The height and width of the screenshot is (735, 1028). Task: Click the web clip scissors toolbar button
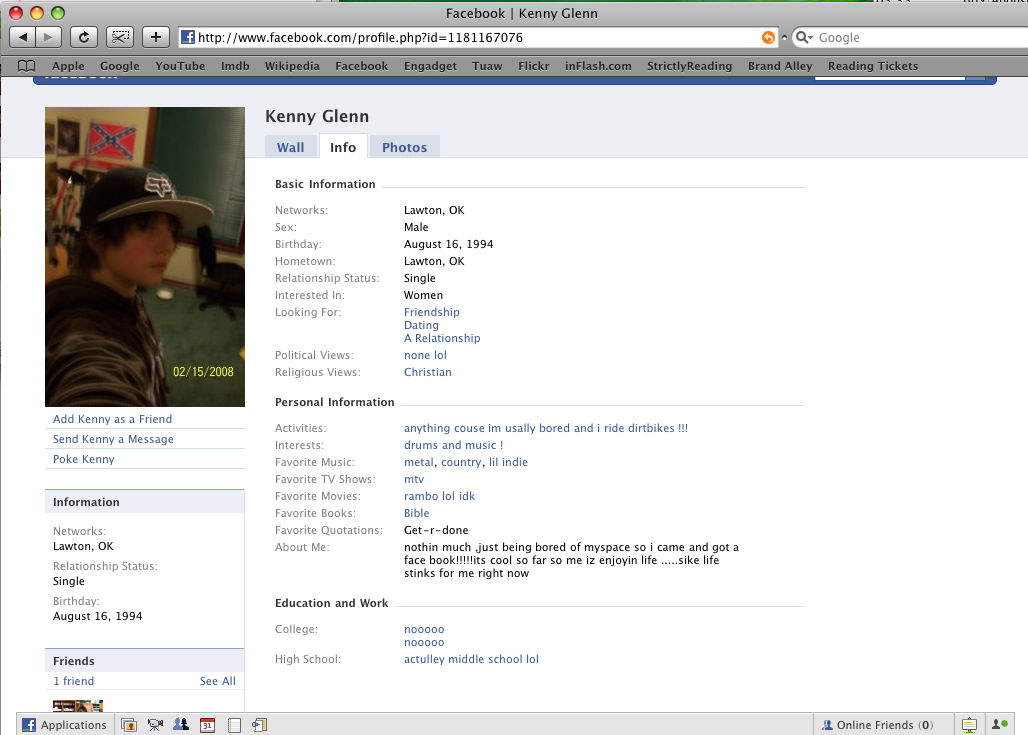tap(120, 37)
